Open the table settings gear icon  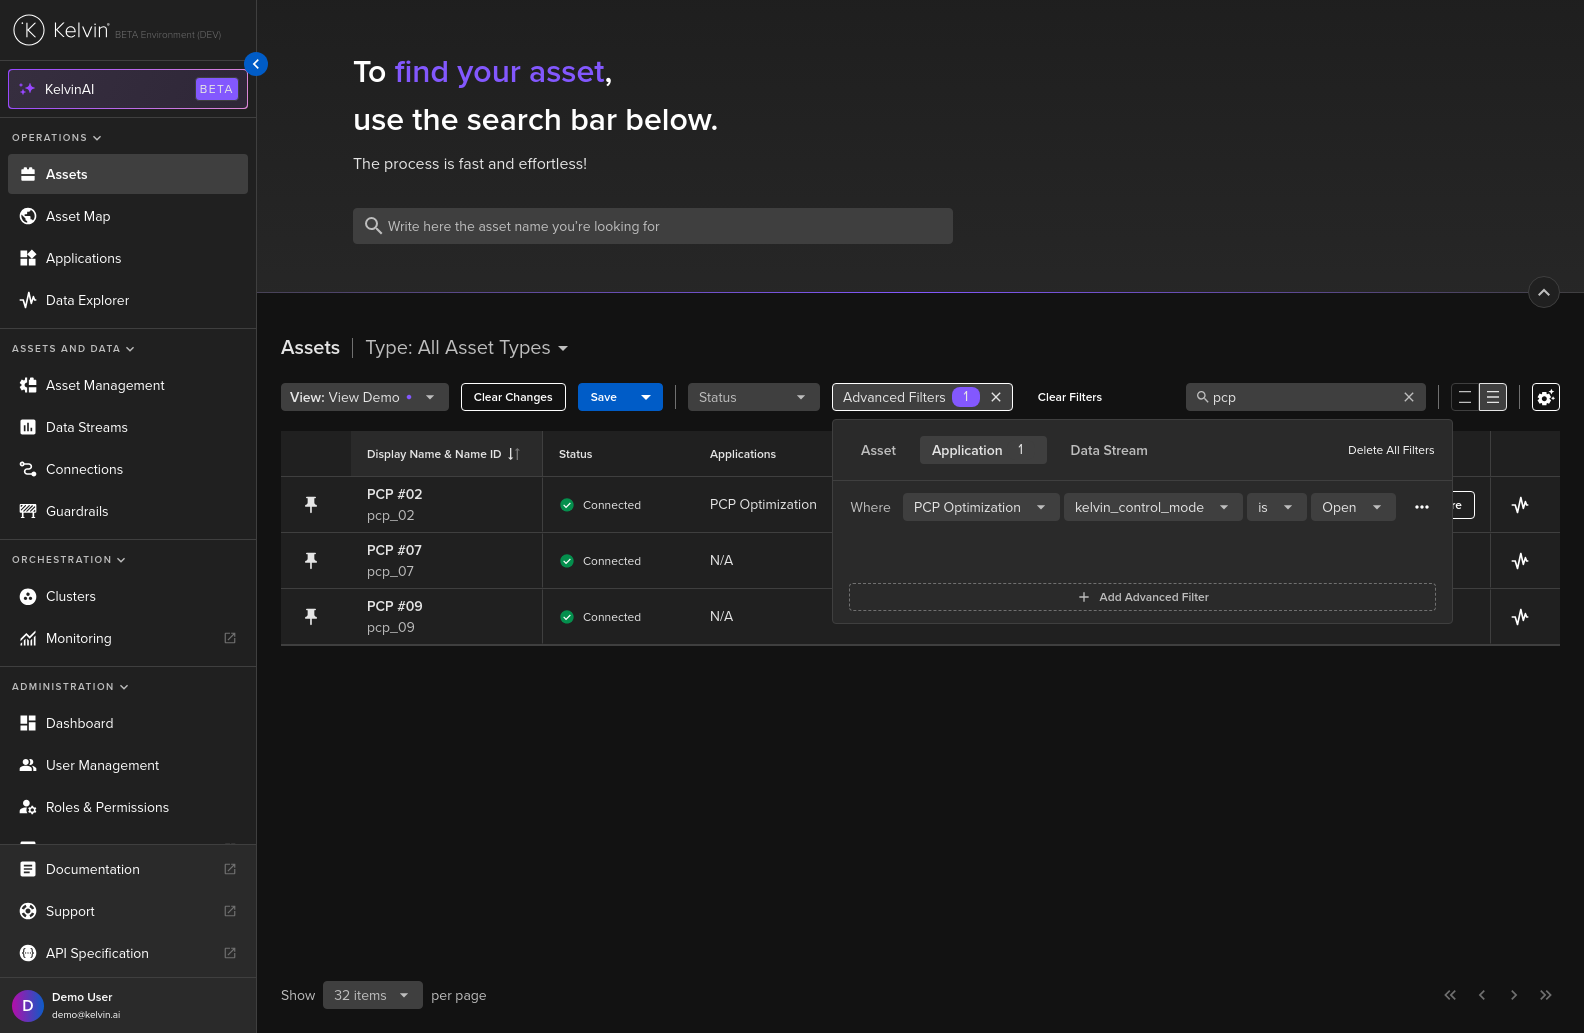coord(1545,397)
